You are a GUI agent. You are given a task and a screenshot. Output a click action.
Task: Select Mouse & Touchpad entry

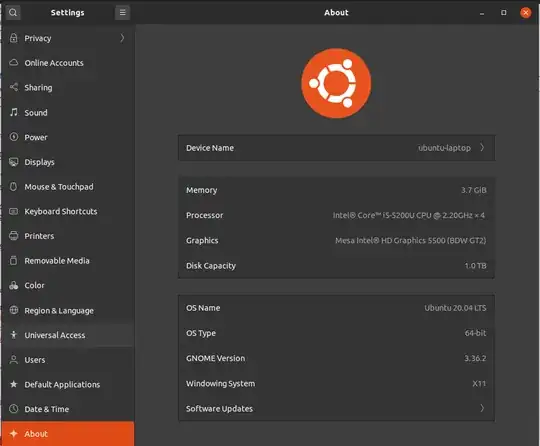(68, 187)
